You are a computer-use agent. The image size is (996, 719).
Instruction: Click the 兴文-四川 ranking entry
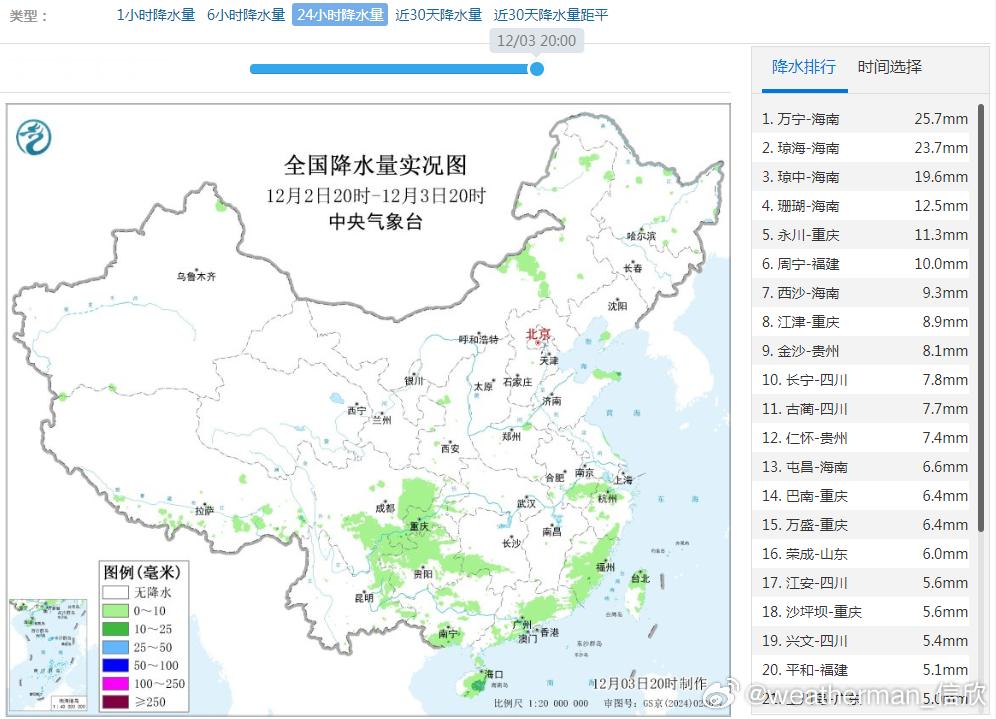pyautogui.click(x=861, y=640)
